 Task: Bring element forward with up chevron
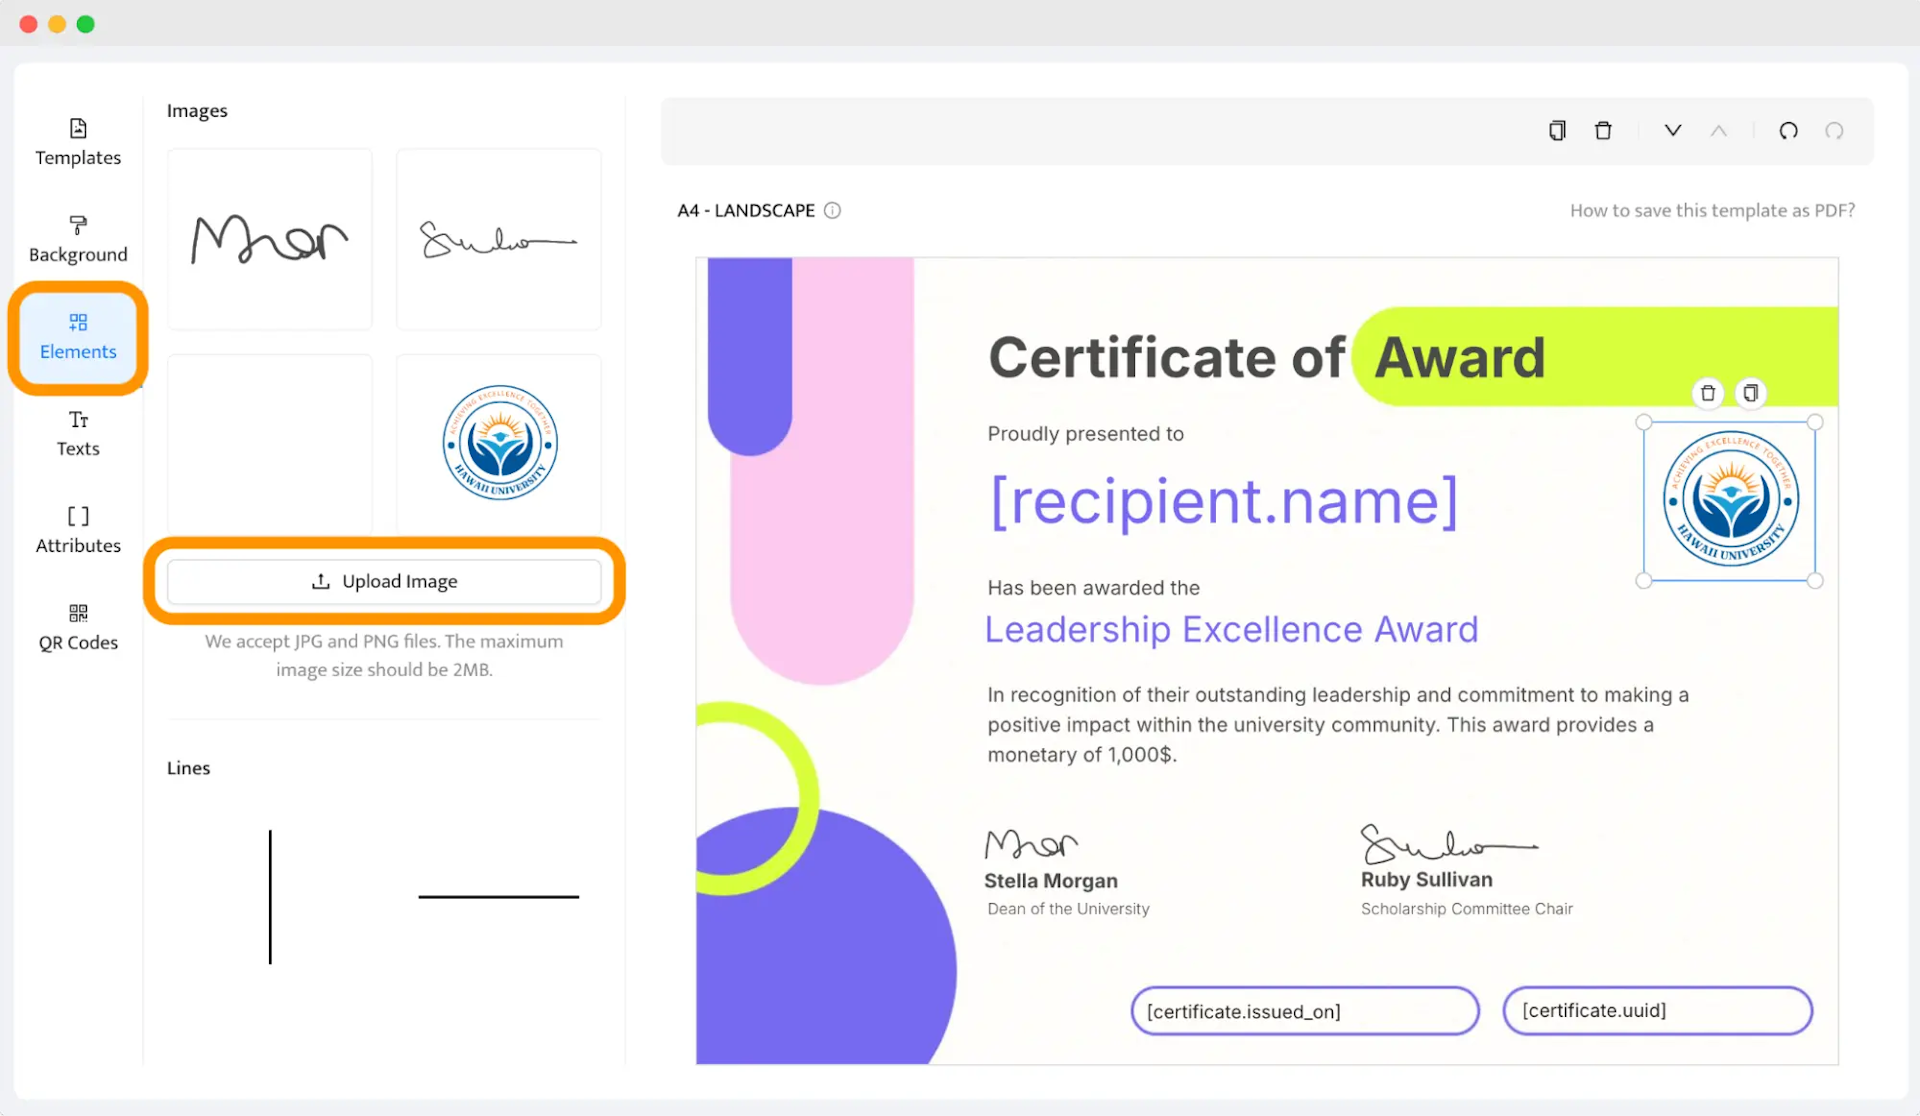(x=1719, y=130)
